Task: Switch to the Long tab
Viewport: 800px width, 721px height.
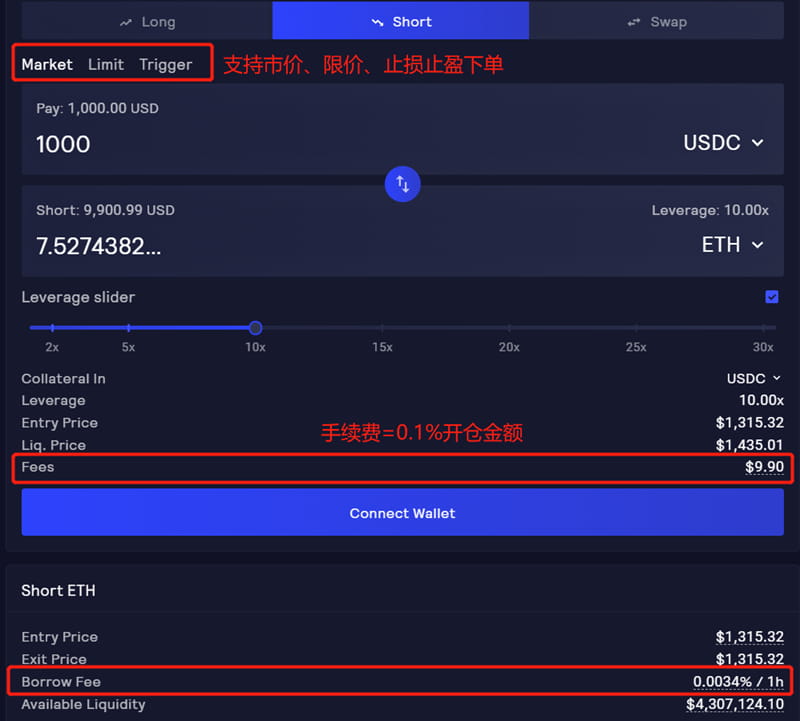Action: (147, 21)
